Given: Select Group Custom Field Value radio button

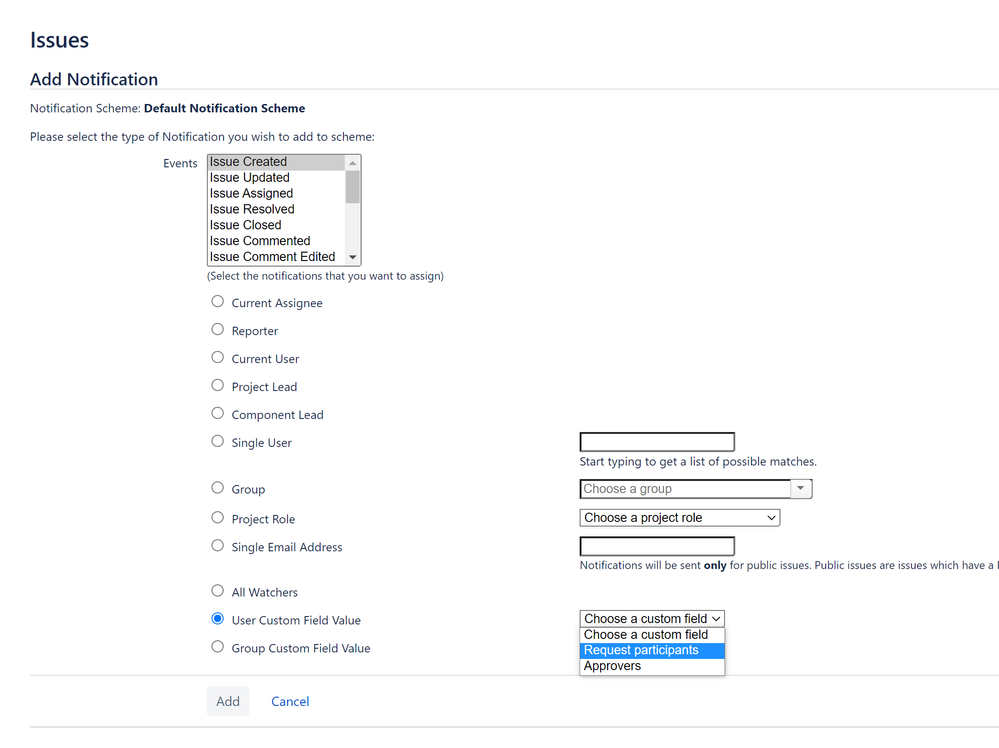Looking at the screenshot, I should 217,647.
